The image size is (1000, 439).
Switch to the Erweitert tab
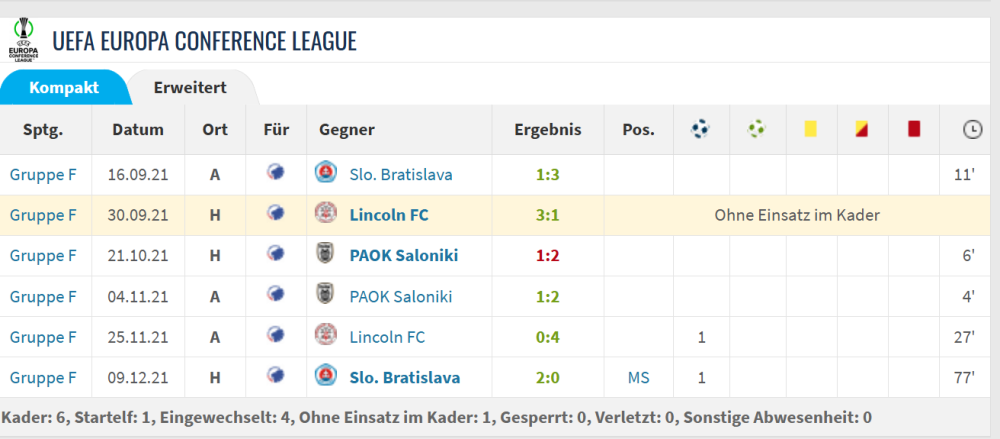click(x=190, y=88)
